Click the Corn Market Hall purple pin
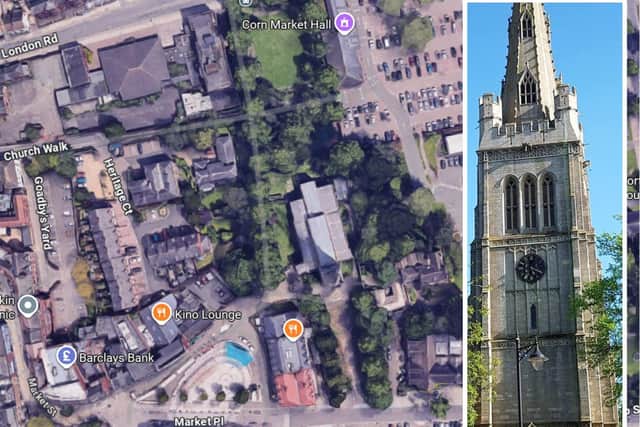 (x=344, y=23)
